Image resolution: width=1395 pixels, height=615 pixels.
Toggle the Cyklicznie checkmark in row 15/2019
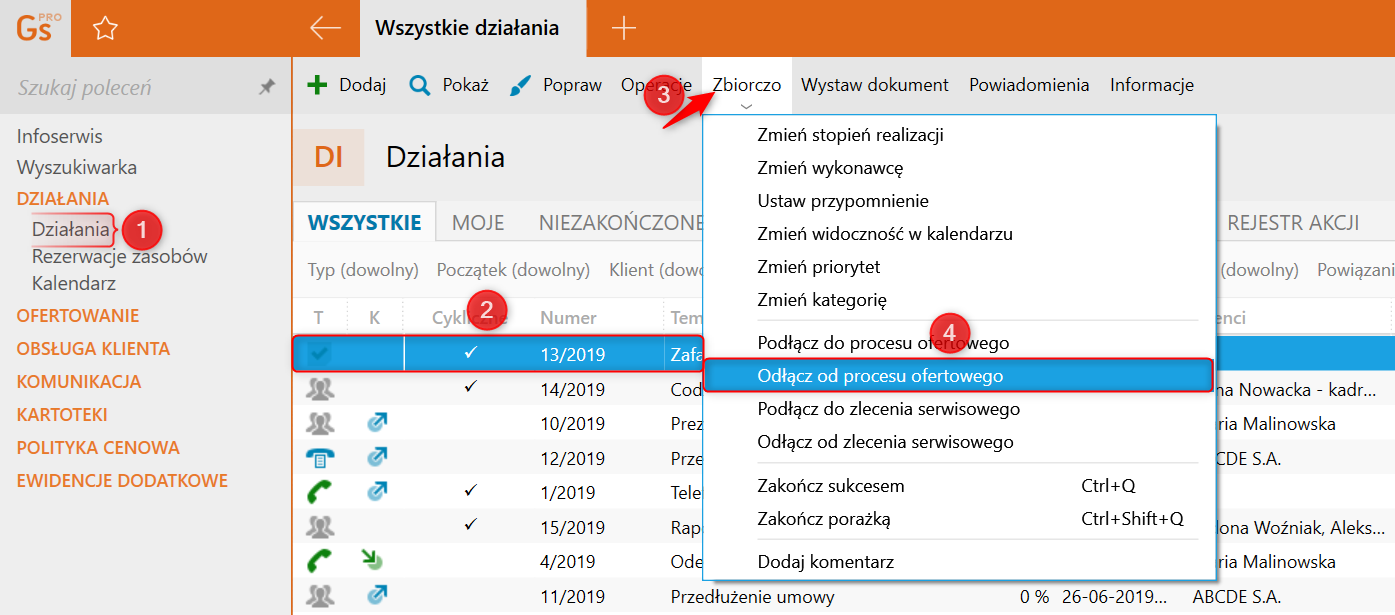[x=471, y=524]
